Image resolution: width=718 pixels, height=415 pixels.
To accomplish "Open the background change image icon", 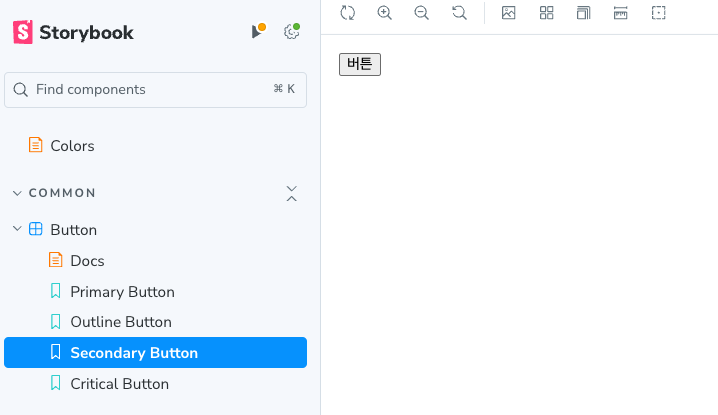I will [x=509, y=13].
